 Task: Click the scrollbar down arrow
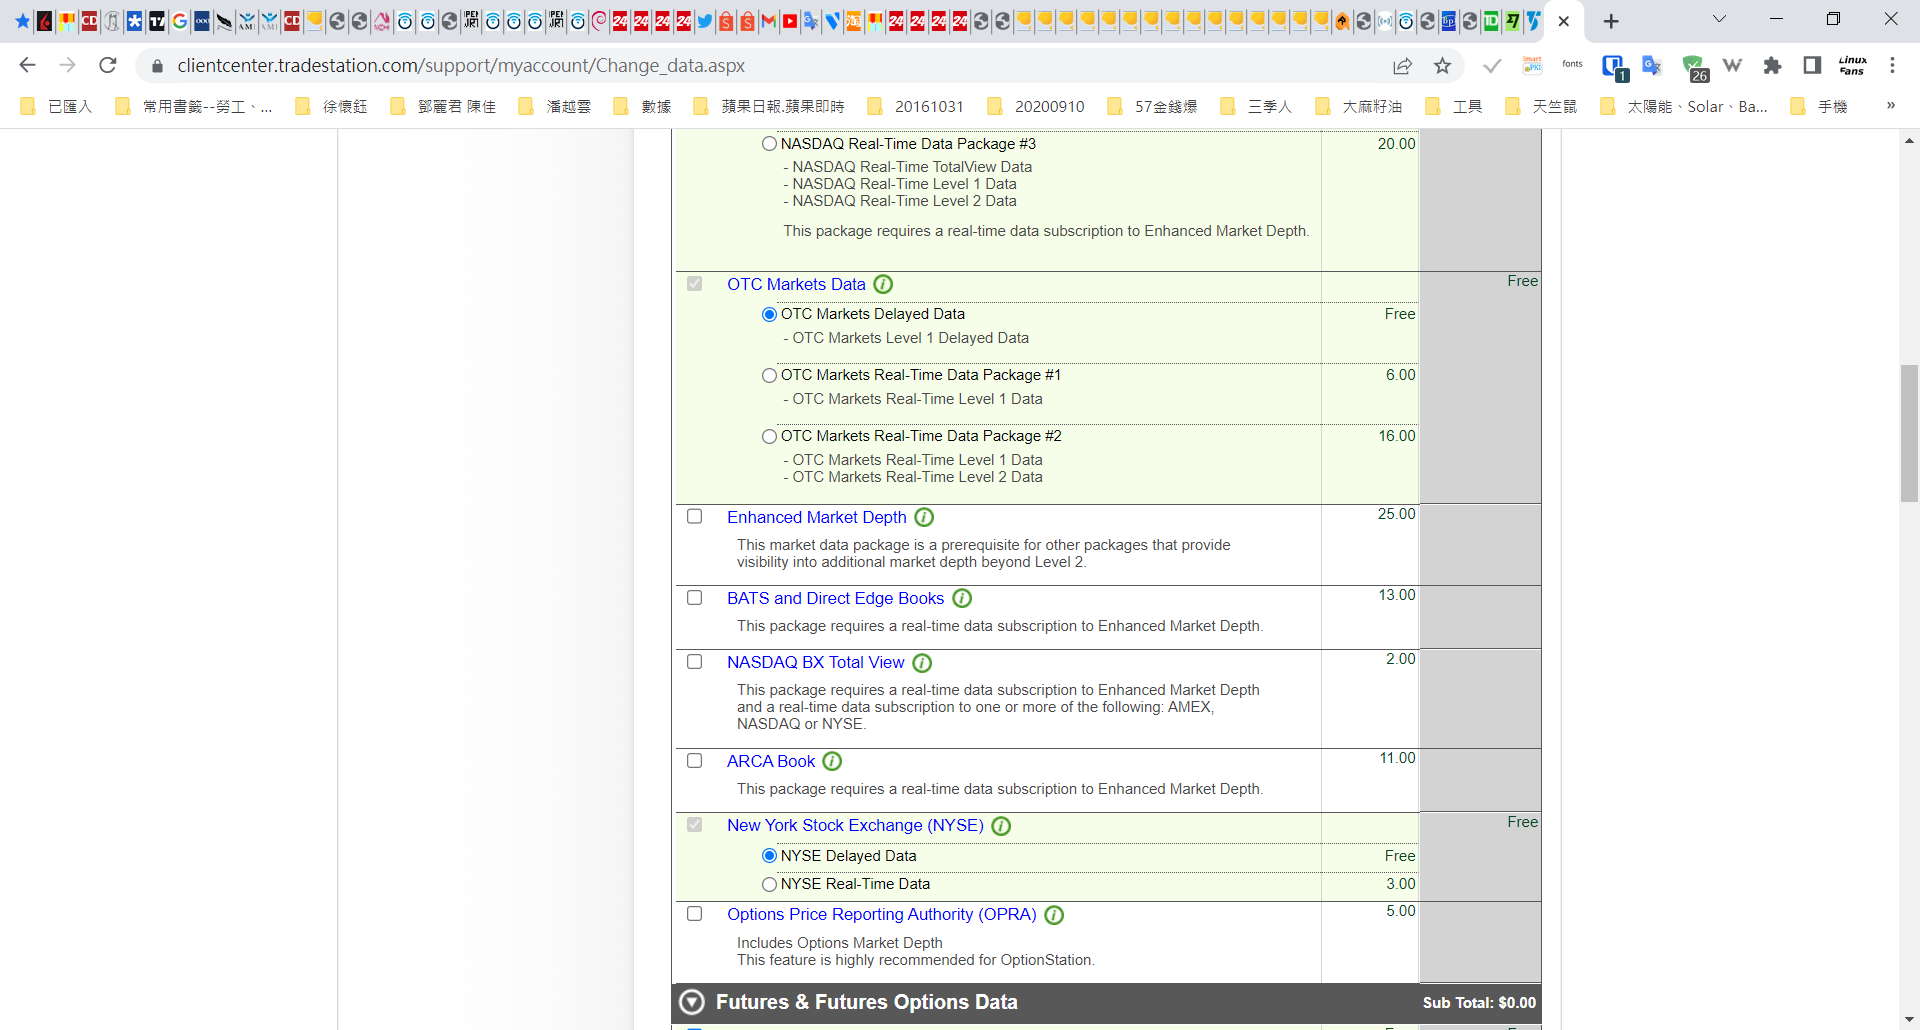point(1909,1019)
